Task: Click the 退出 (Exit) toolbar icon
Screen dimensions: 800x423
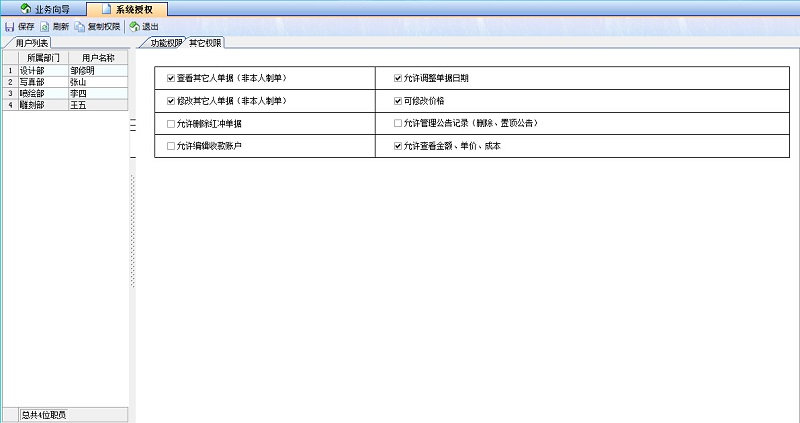Action: 135,26
